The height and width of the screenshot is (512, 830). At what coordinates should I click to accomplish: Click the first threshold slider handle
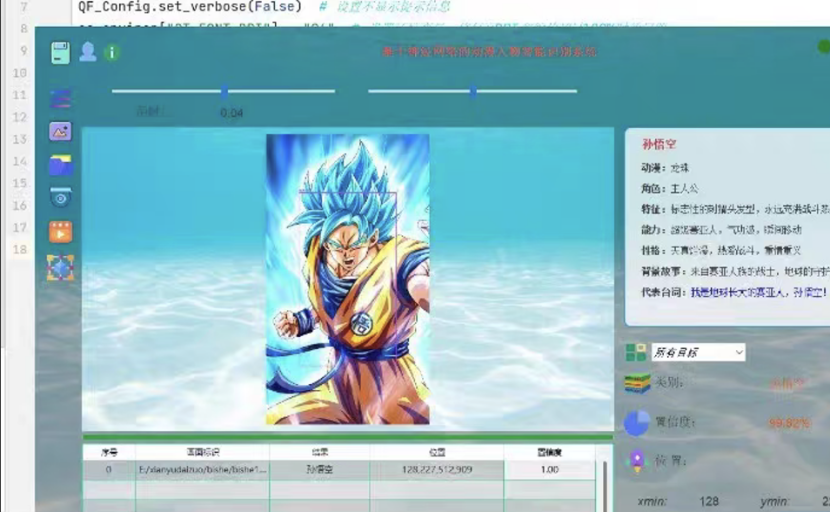[x=224, y=92]
